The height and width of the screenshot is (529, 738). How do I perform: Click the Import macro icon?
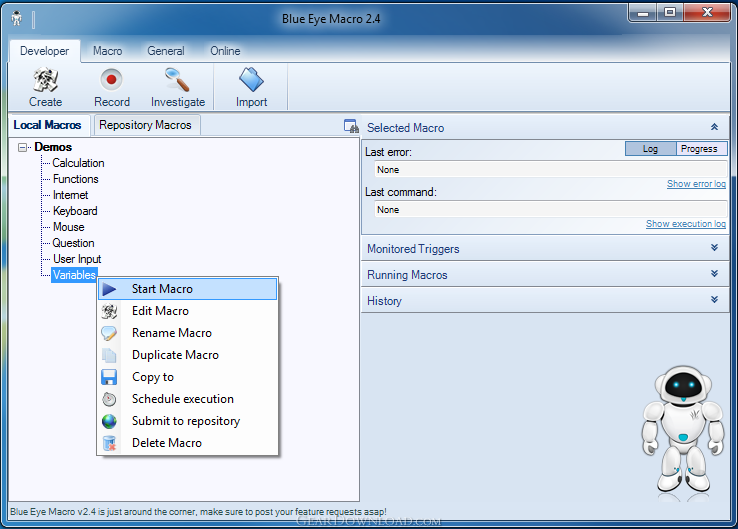251,80
